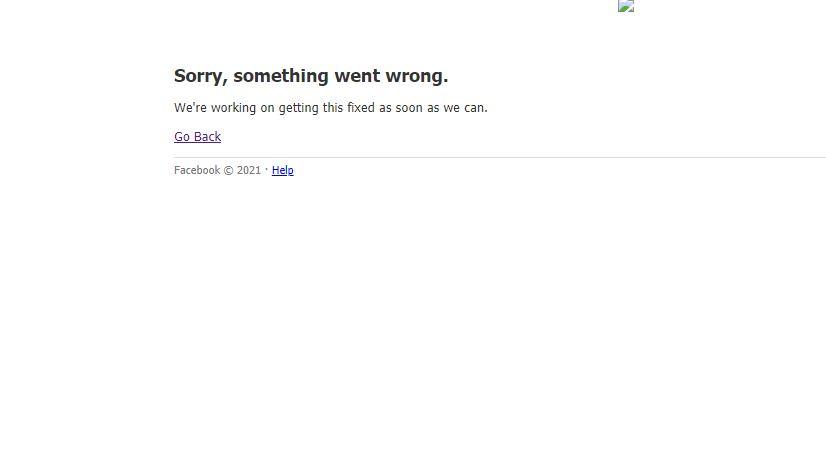Click the word 'something' in the heading

pos(281,76)
